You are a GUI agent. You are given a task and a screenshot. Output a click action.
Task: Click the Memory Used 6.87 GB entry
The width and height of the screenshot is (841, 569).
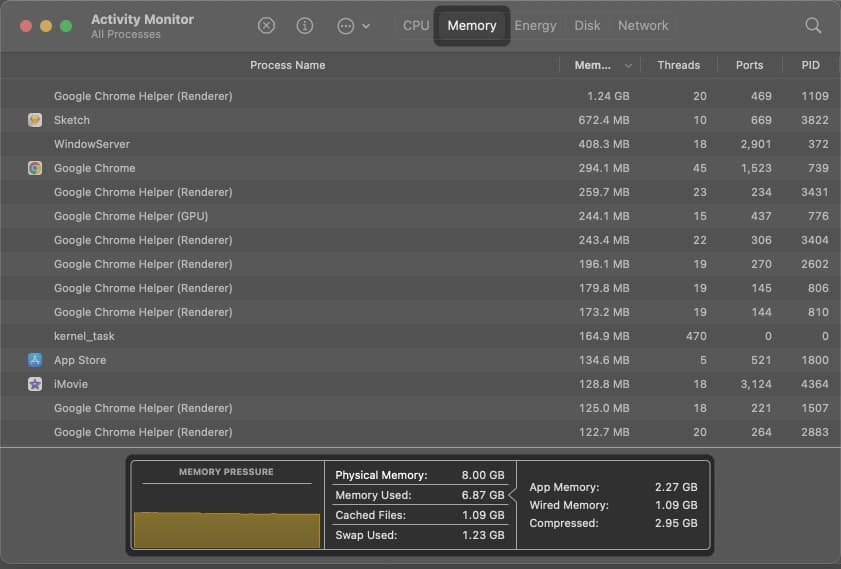[x=419, y=495]
